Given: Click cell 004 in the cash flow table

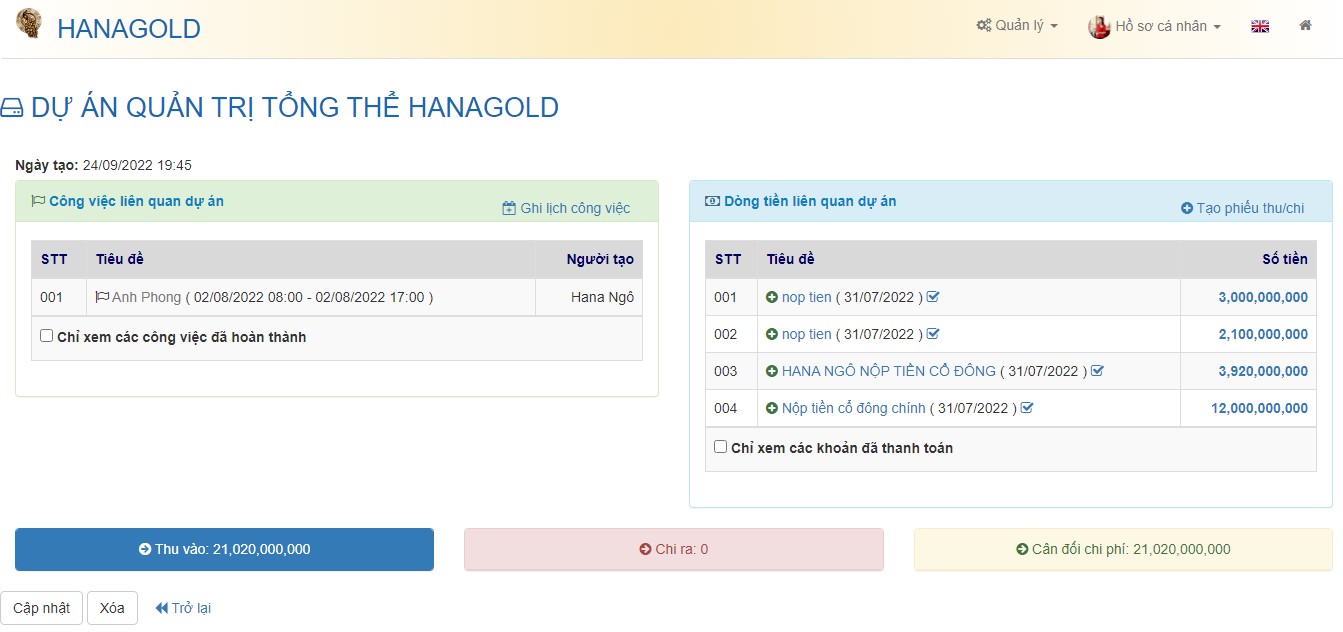Looking at the screenshot, I should (x=731, y=408).
